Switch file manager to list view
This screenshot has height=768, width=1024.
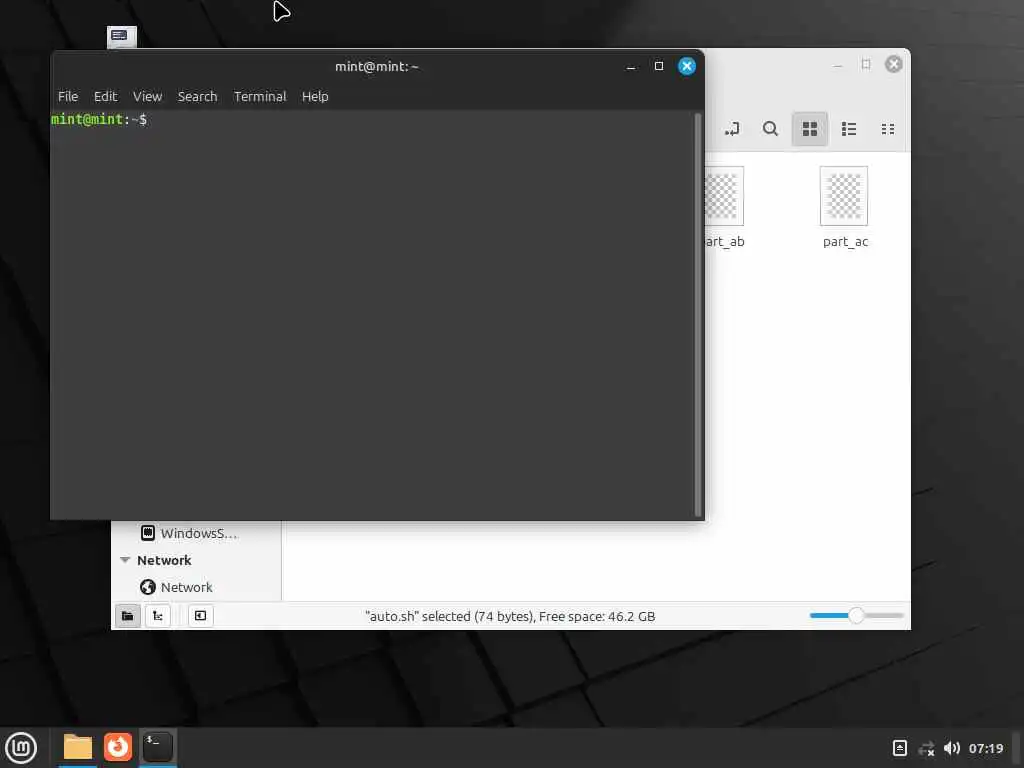click(849, 129)
